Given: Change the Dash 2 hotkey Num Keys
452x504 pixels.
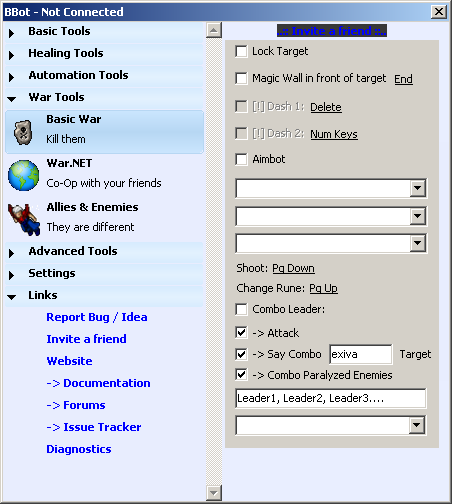Looking at the screenshot, I should (x=334, y=134).
